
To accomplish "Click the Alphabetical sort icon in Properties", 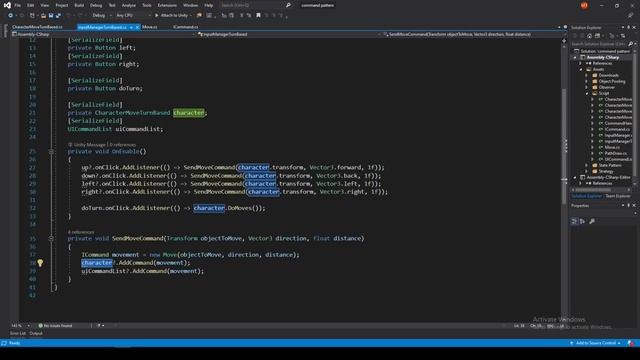I will click(582, 221).
